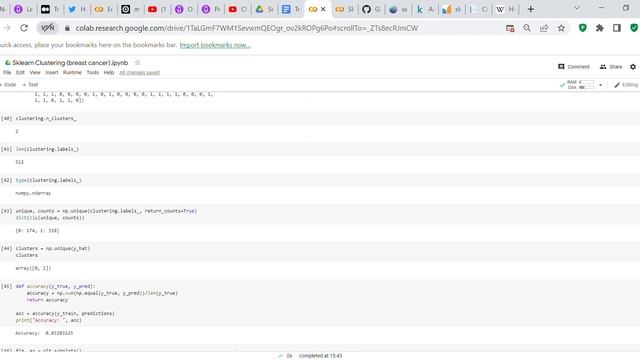
Task: Focus the URL address field
Action: [247, 28]
